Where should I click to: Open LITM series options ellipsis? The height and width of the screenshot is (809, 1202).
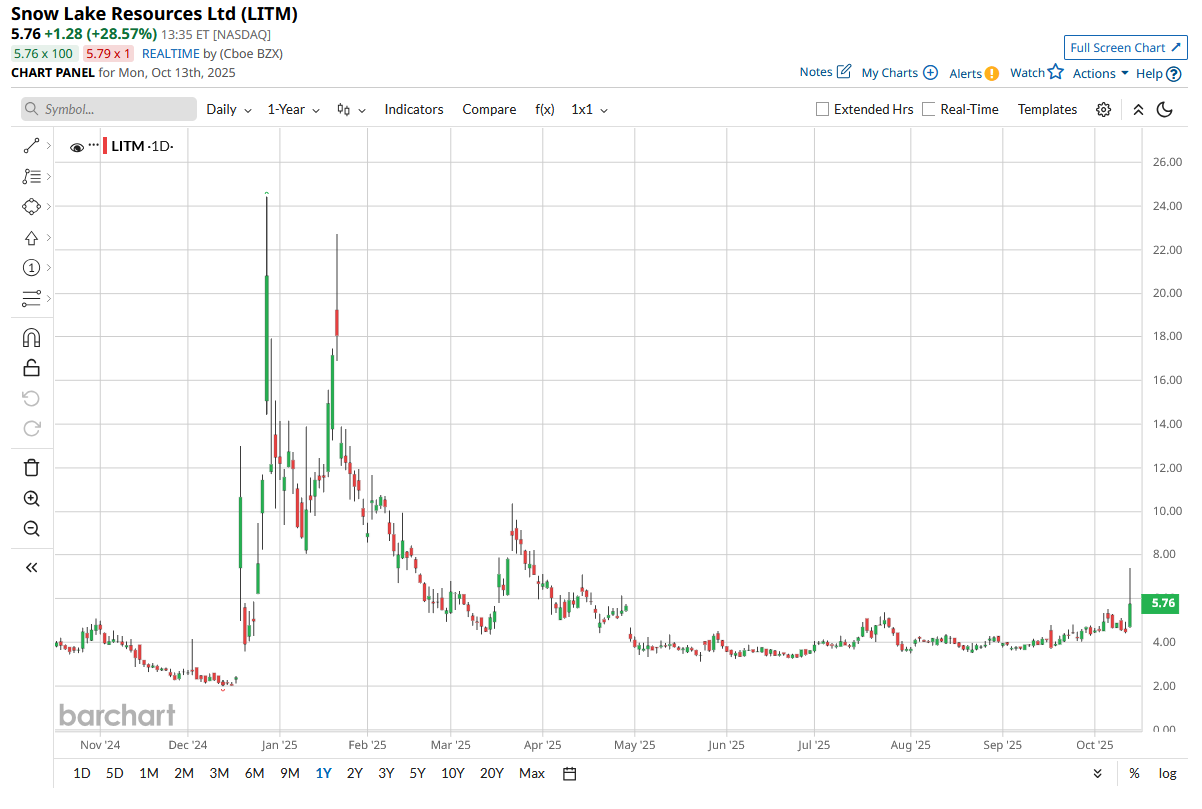(x=94, y=145)
